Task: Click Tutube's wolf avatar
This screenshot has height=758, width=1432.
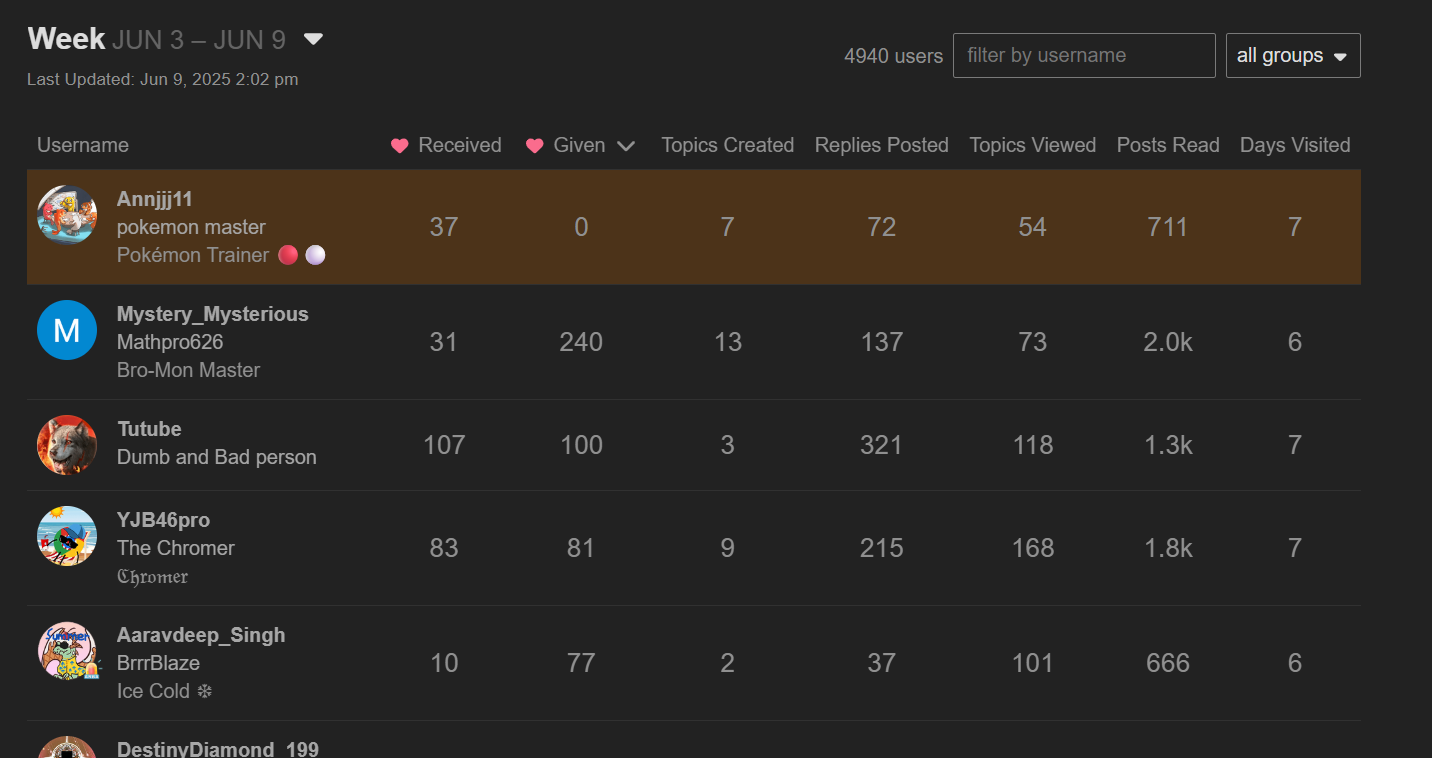Action: tap(67, 445)
